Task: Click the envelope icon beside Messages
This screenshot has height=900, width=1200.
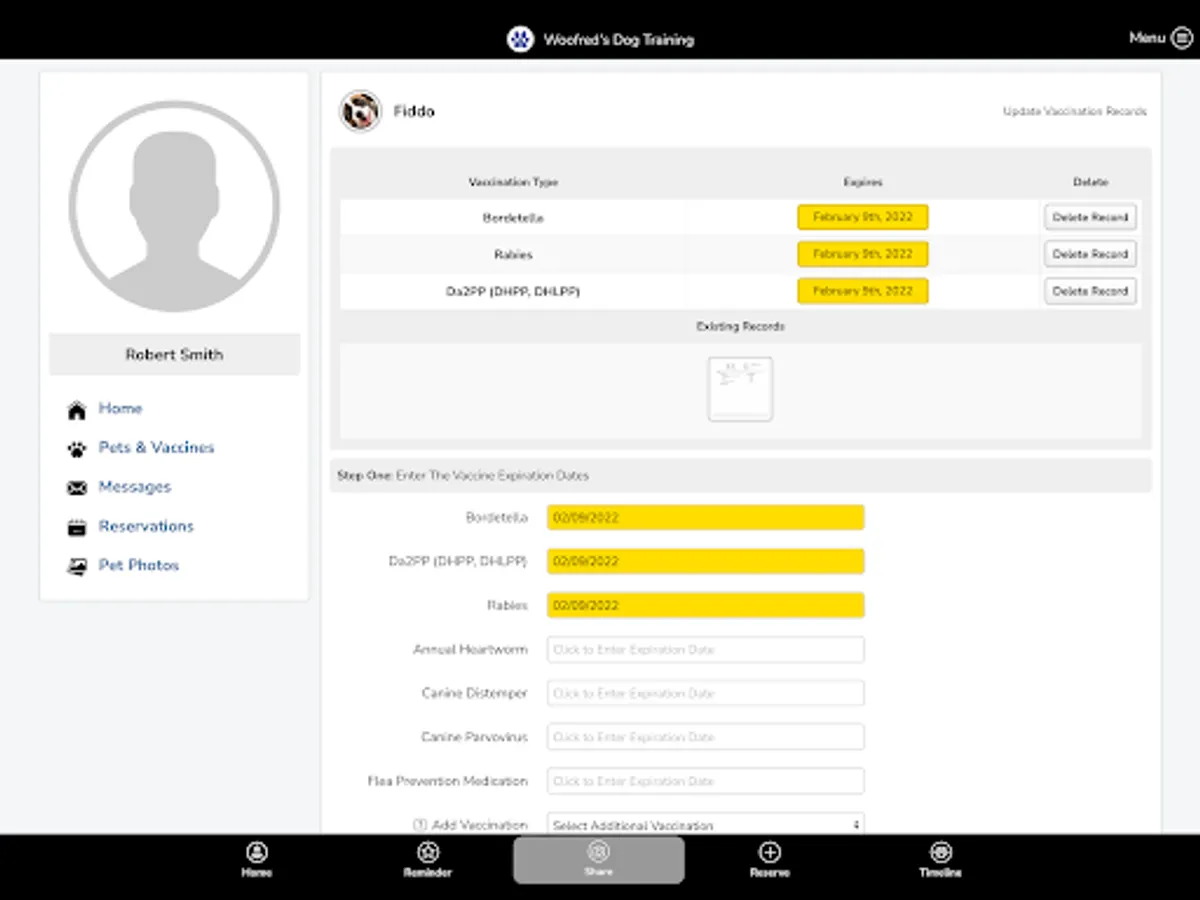Action: [76, 487]
